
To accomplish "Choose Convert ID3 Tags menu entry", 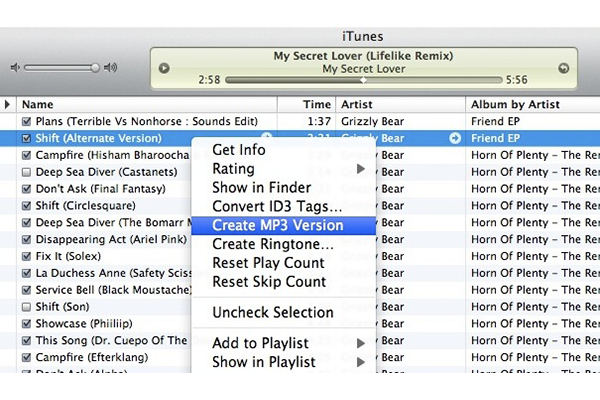I will pyautogui.click(x=277, y=206).
